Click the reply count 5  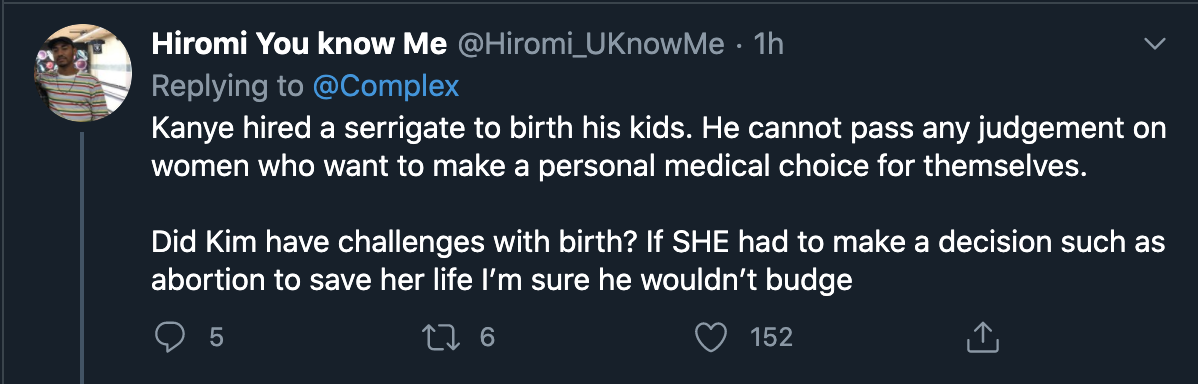[217, 337]
